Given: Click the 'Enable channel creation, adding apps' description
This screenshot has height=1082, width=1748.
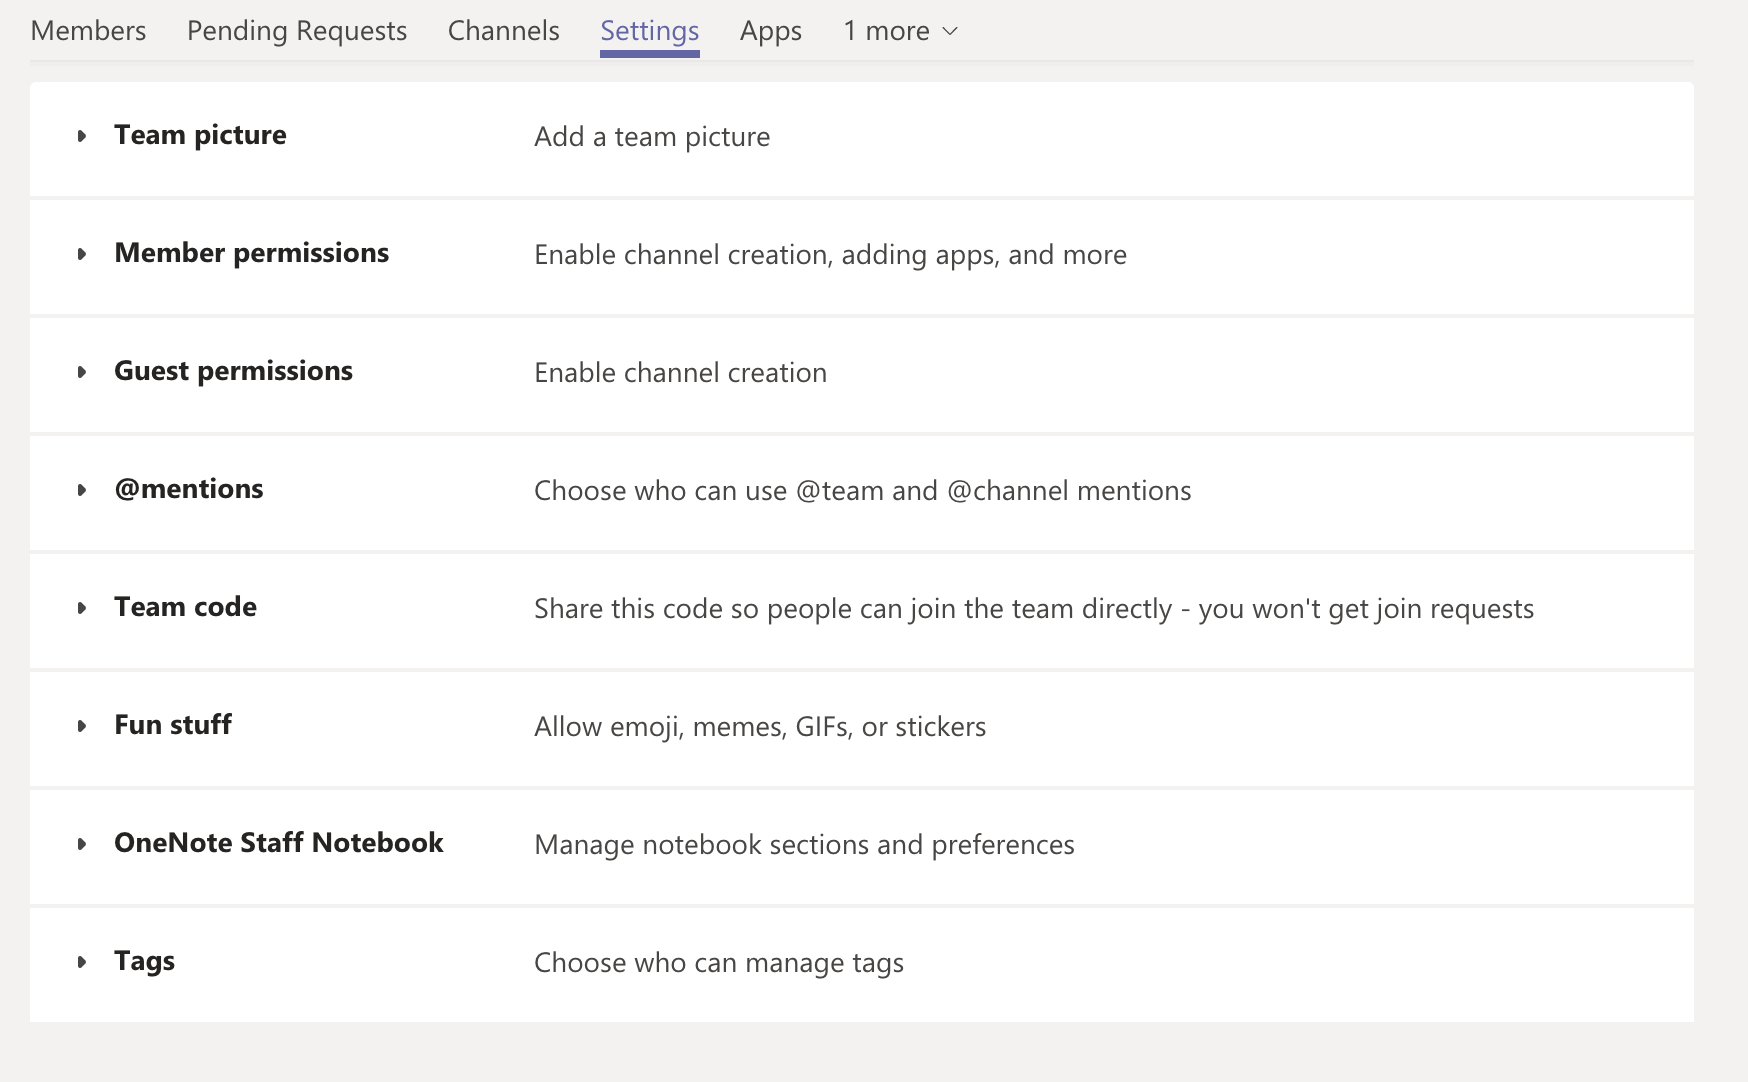Looking at the screenshot, I should tap(830, 255).
